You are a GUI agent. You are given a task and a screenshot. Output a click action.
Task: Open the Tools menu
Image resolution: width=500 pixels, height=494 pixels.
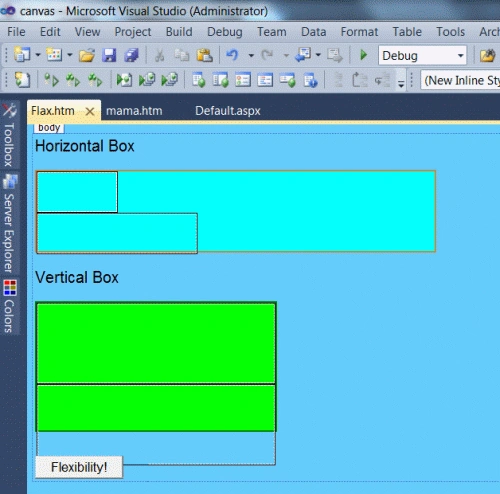pos(450,32)
